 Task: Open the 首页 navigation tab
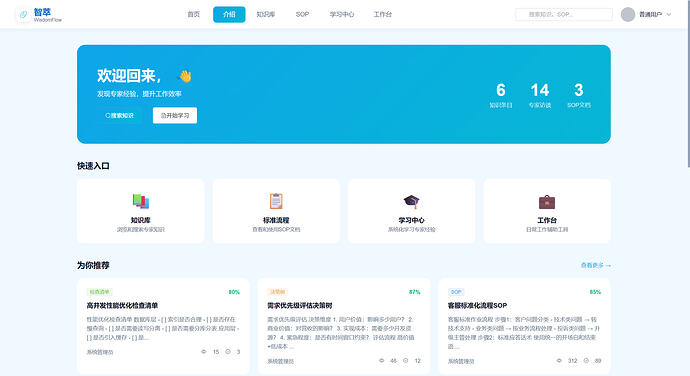(x=194, y=15)
